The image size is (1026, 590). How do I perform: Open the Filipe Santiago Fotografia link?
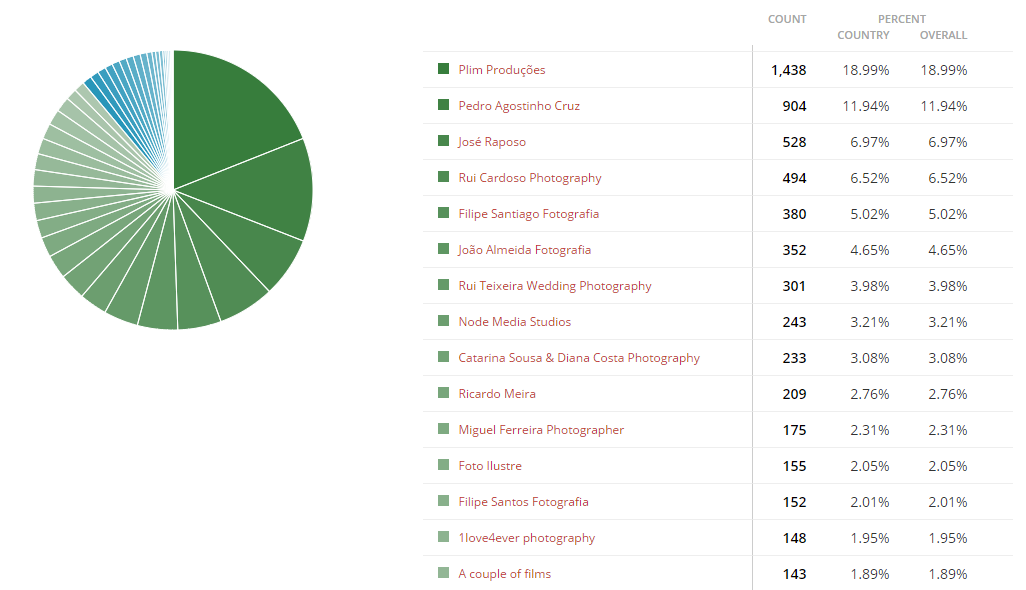[528, 214]
